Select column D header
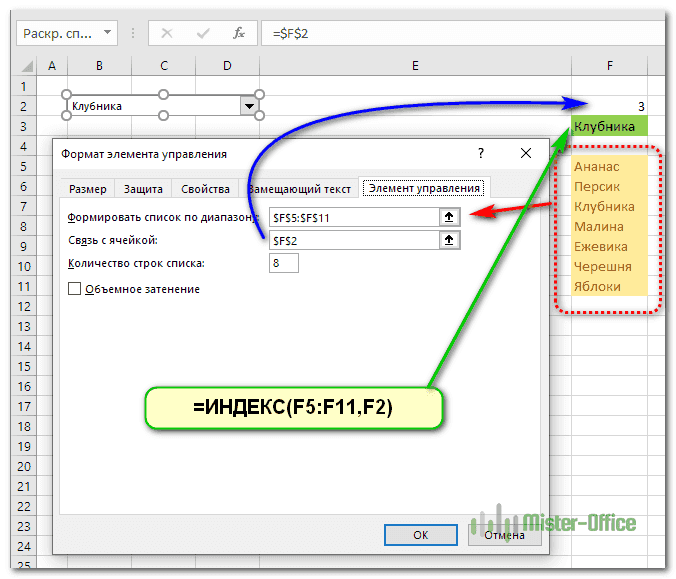 click(x=227, y=66)
